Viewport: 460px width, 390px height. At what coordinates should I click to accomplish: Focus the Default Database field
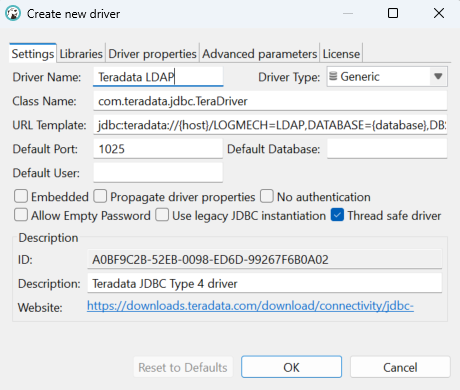[x=387, y=149]
